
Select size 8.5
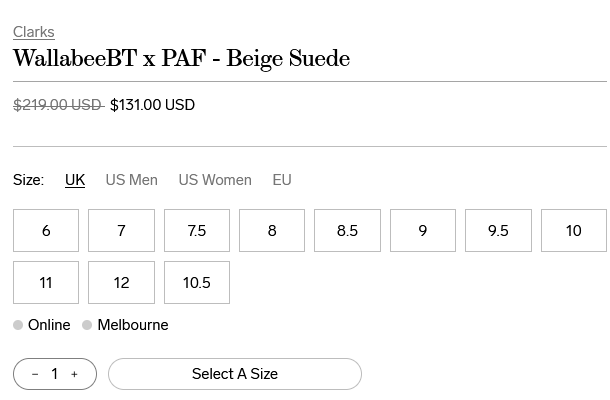pyautogui.click(x=347, y=231)
